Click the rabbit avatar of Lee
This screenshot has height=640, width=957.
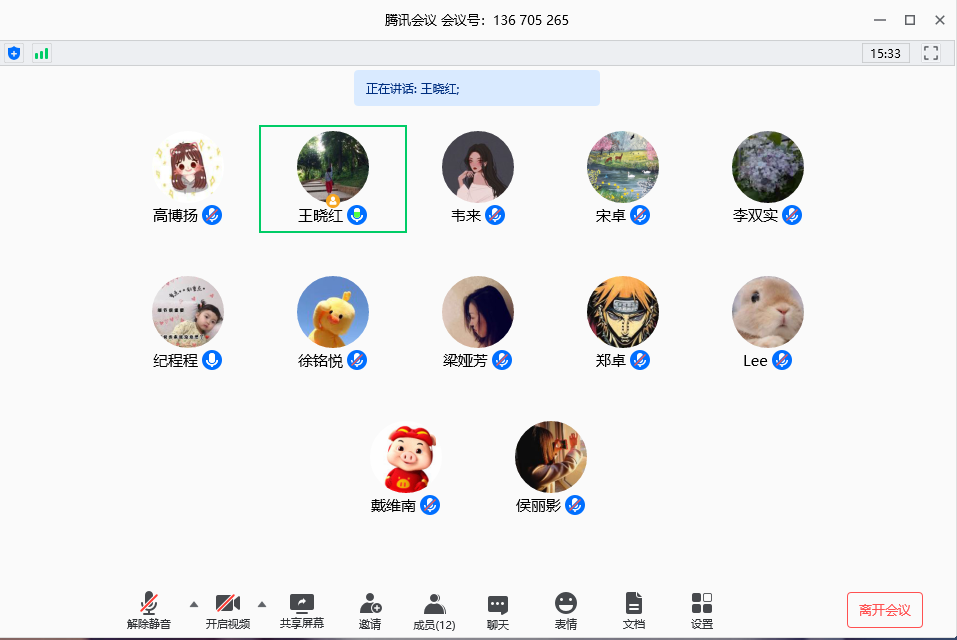[768, 312]
